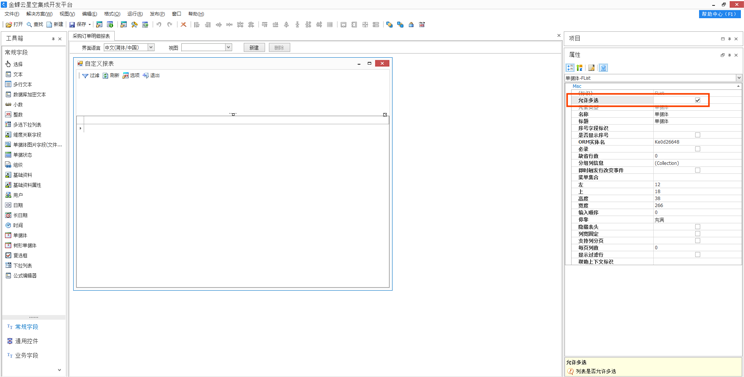
Task: Click the 保存 (Save) toolbar button
Action: tap(78, 24)
